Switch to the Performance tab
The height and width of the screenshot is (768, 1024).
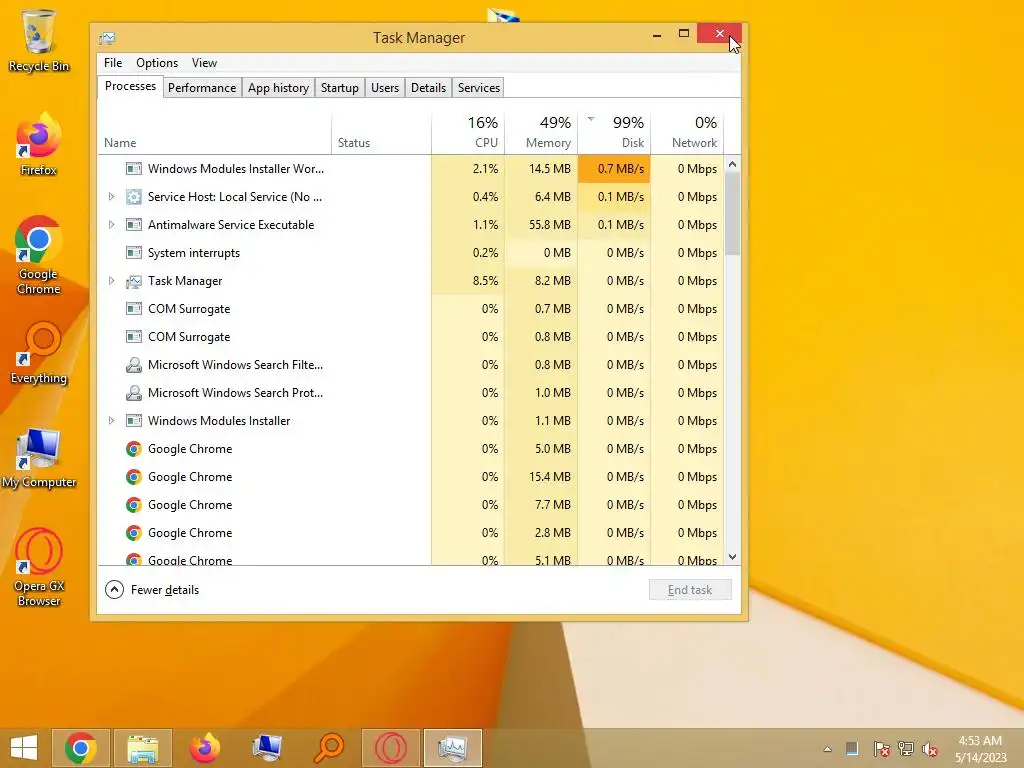[202, 88]
